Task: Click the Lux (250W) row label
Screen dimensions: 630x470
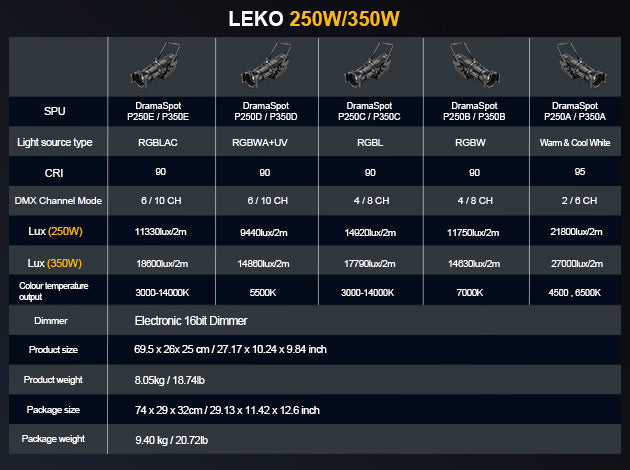Action: (56, 232)
